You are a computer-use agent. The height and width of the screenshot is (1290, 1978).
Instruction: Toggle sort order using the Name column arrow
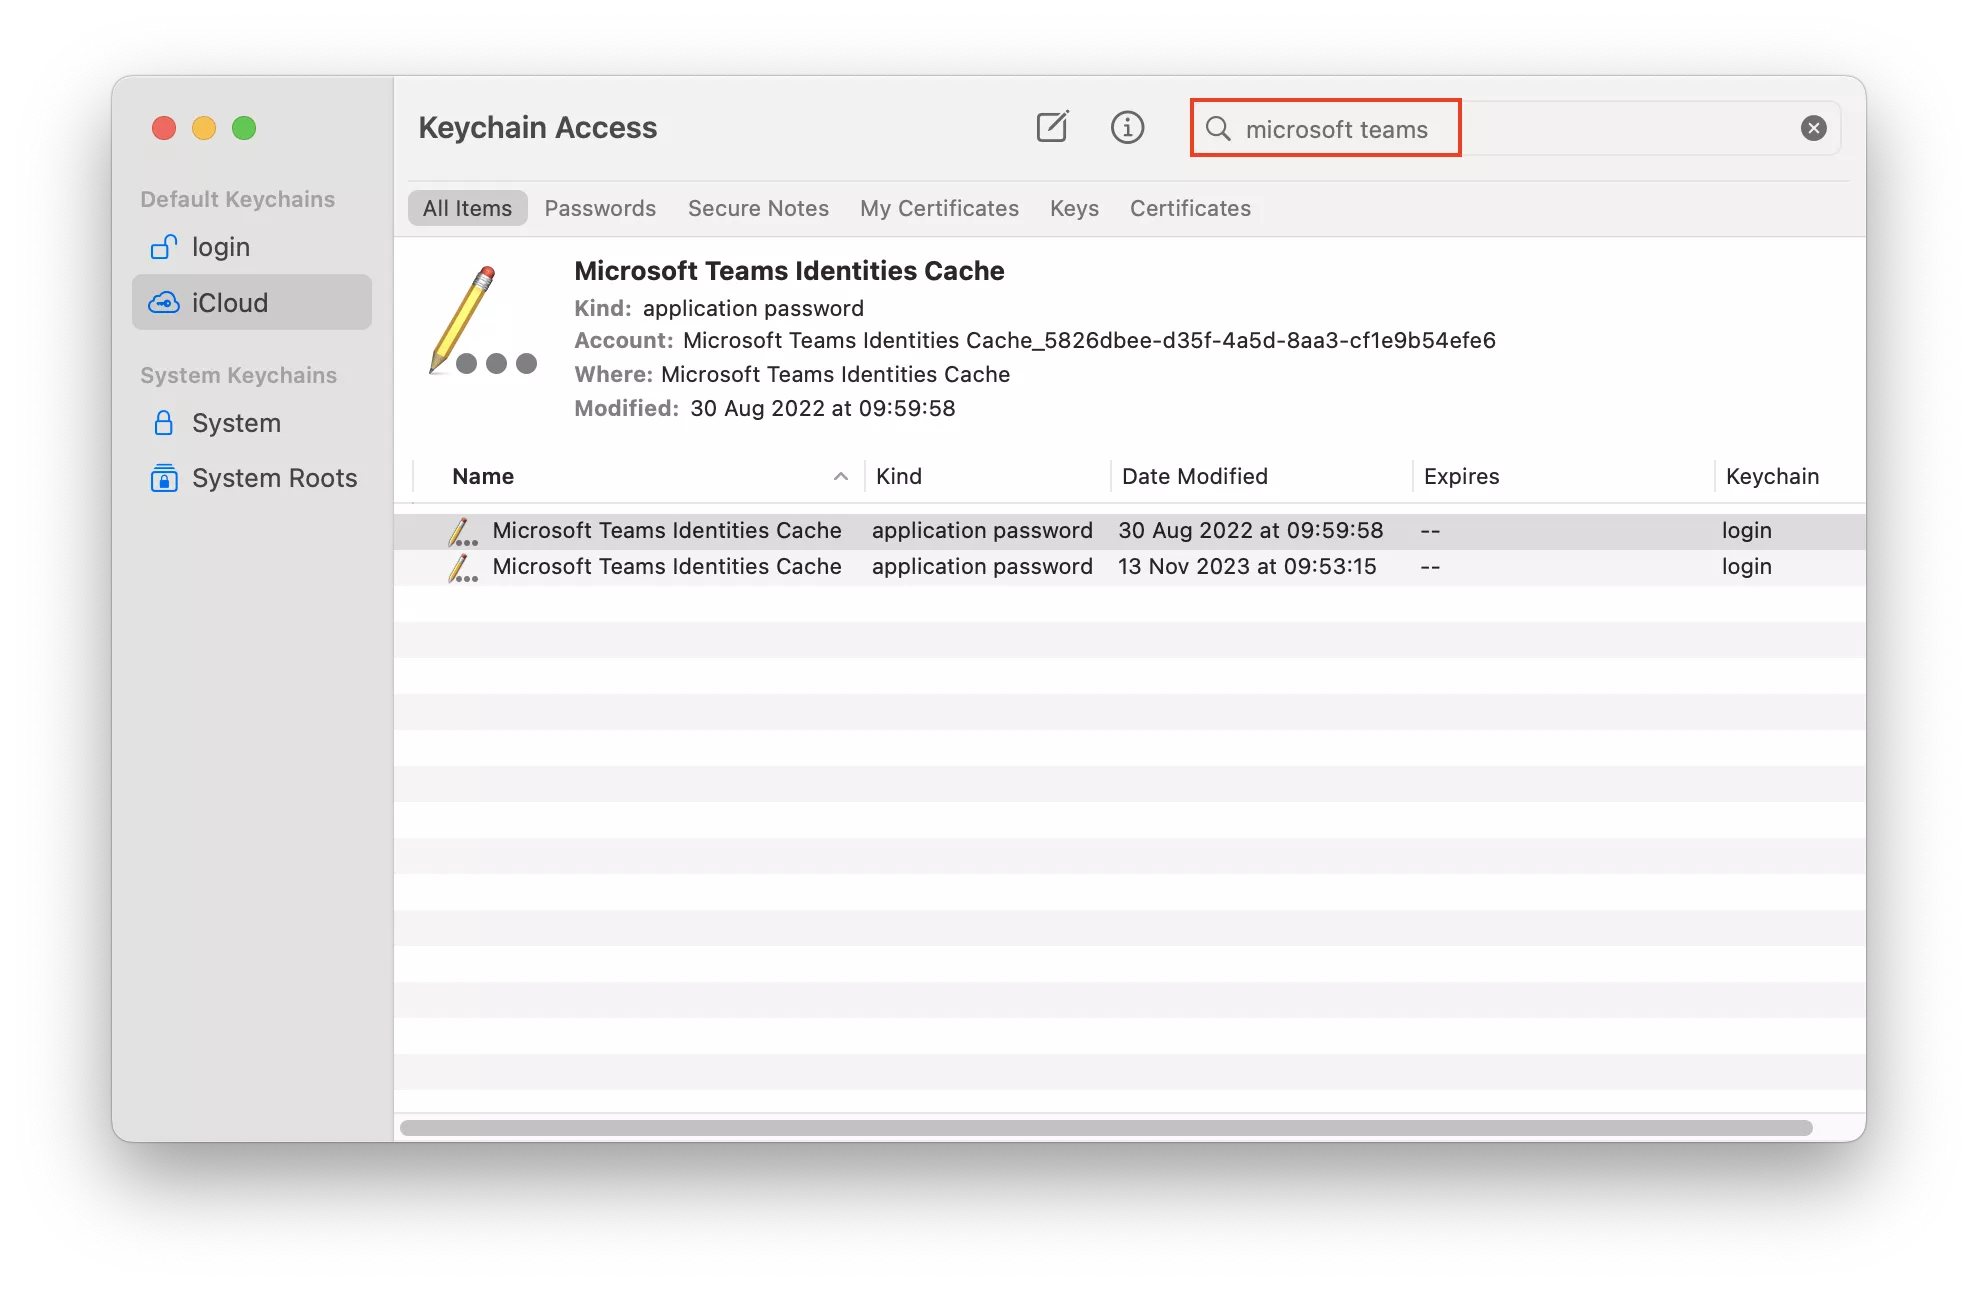[x=840, y=477]
